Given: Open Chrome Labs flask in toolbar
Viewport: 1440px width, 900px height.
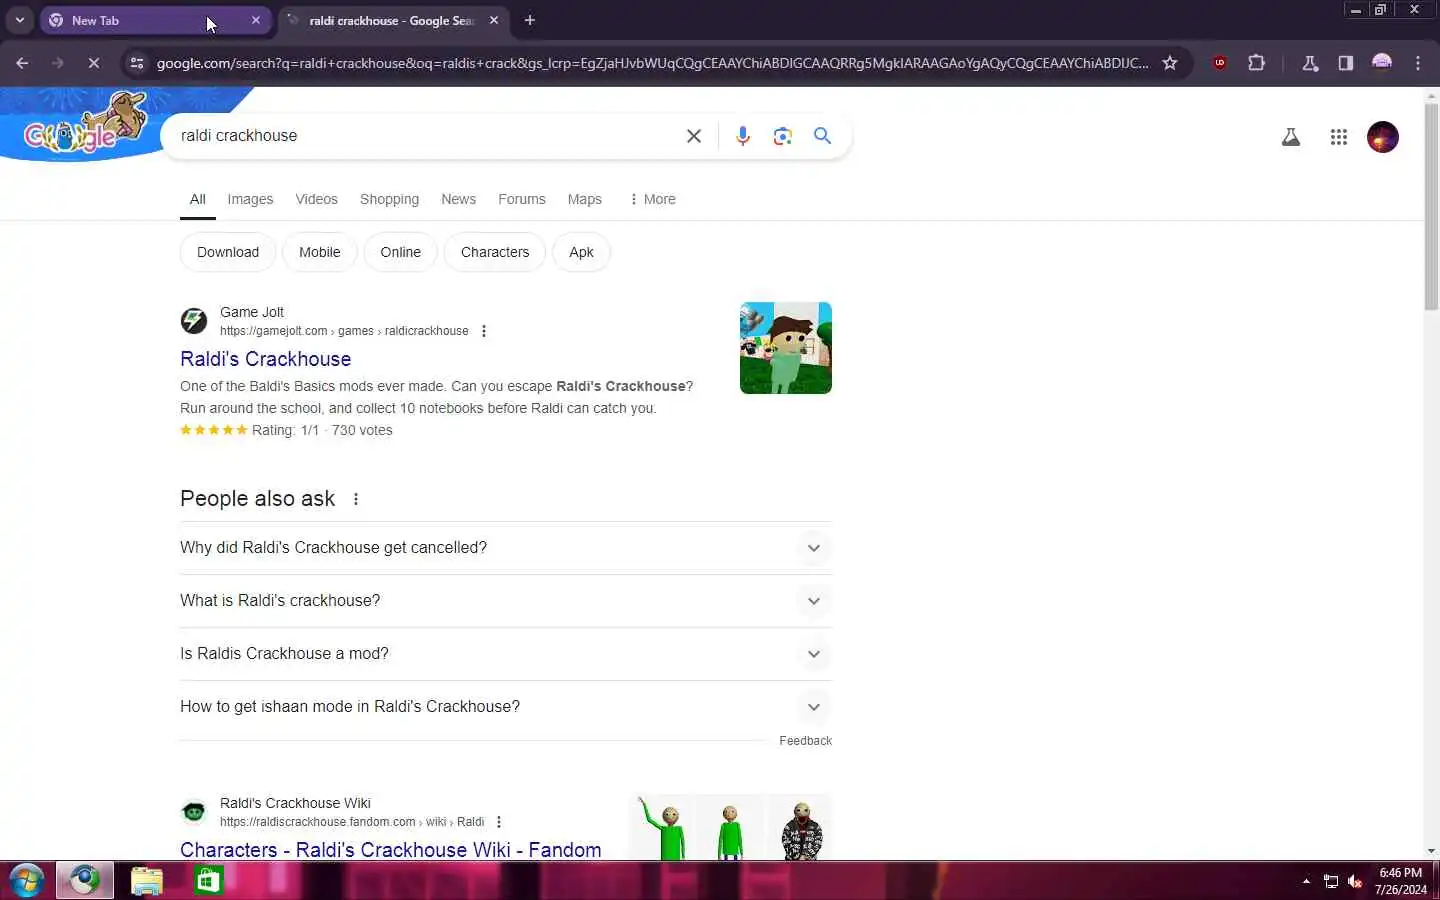Looking at the screenshot, I should (1310, 63).
